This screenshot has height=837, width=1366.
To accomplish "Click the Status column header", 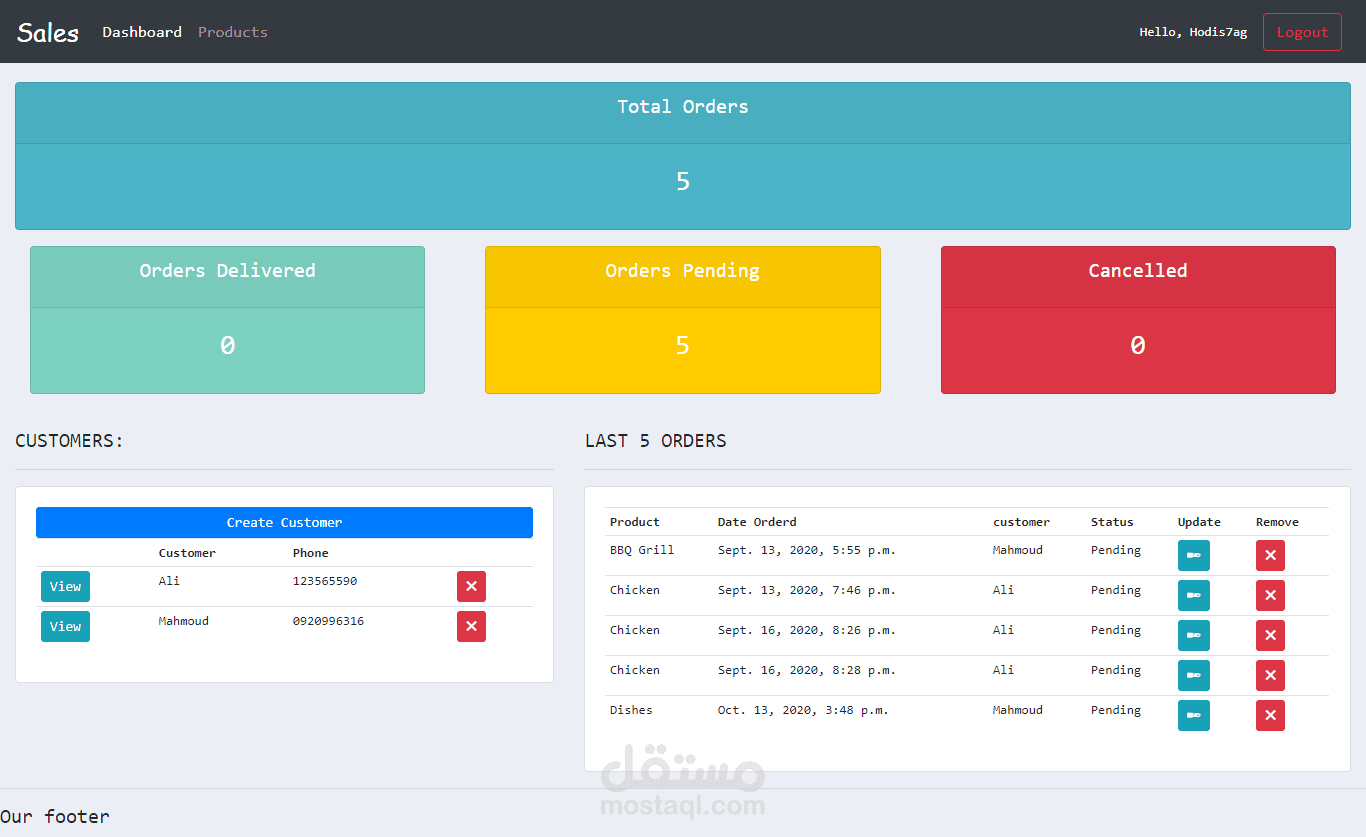I will point(1112,522).
